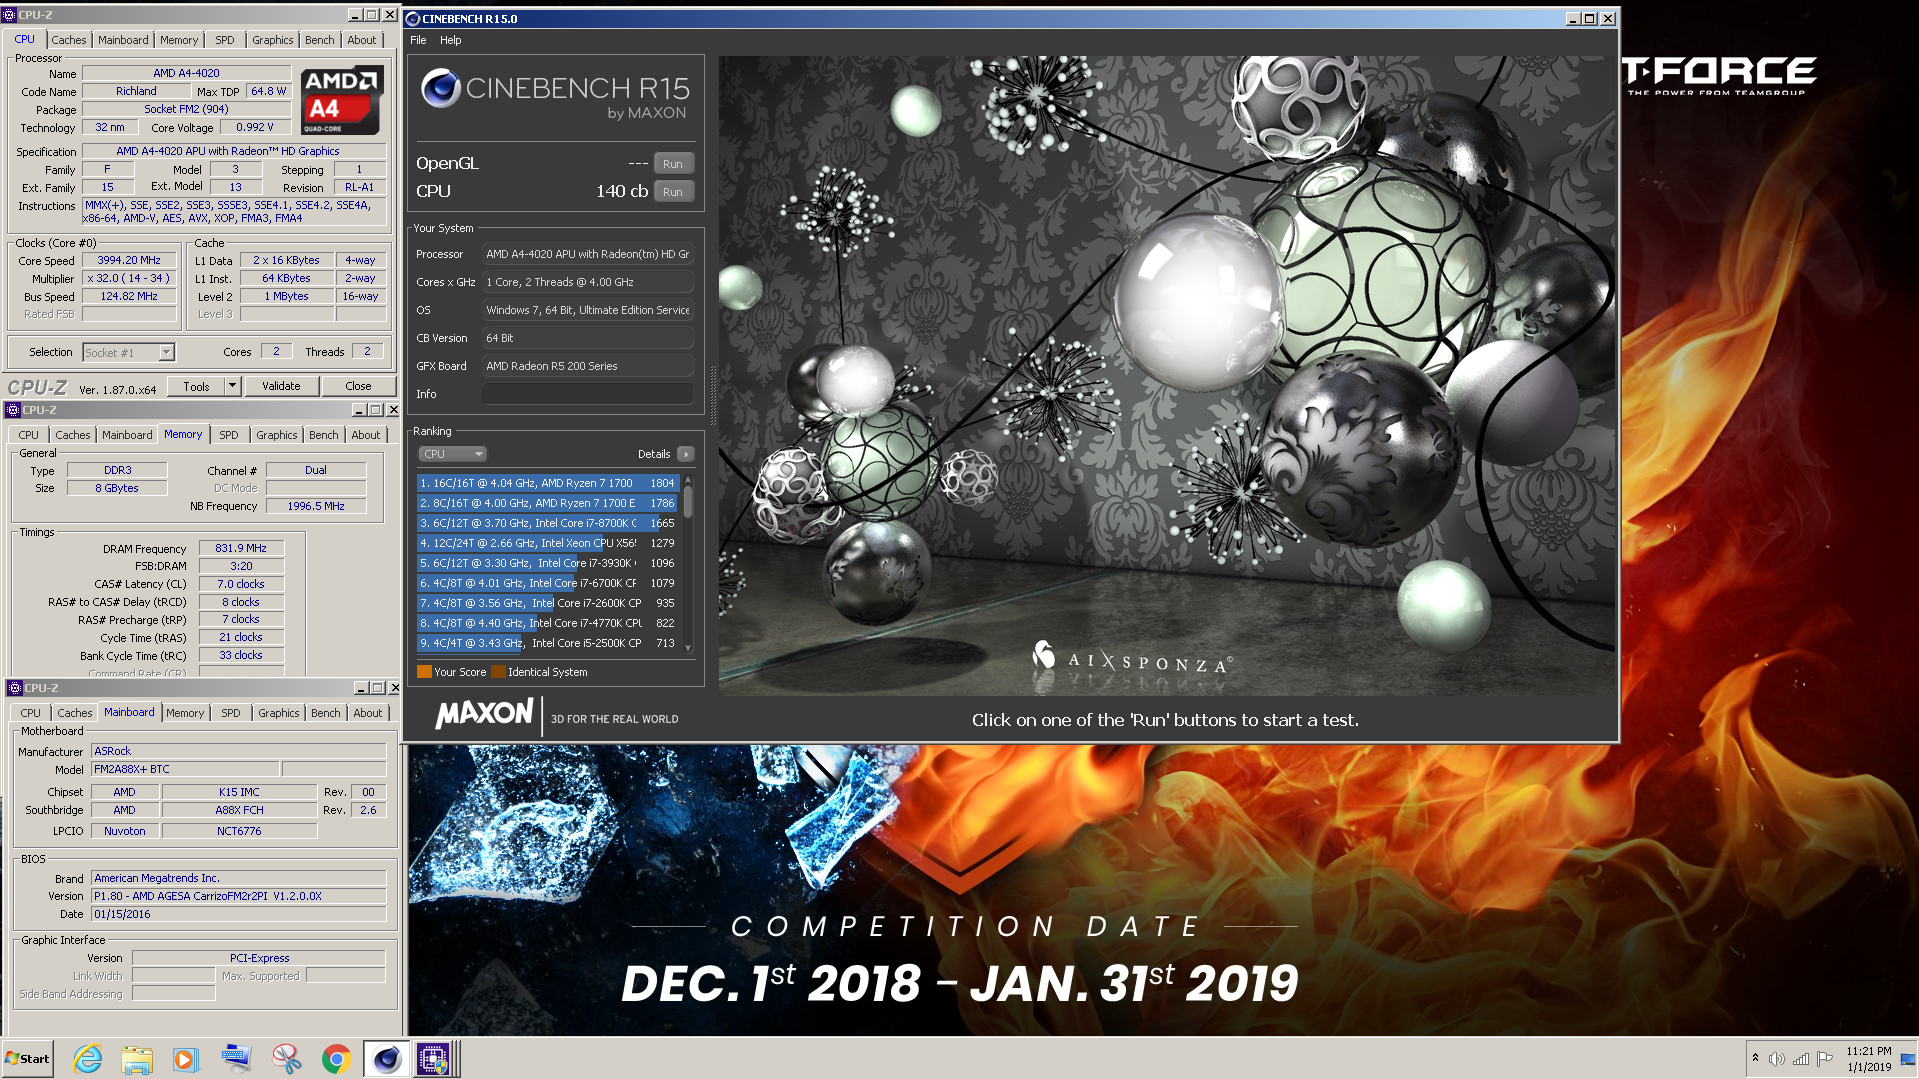The image size is (1919, 1079).
Task: Open the File menu in Cinebench
Action: (x=418, y=40)
